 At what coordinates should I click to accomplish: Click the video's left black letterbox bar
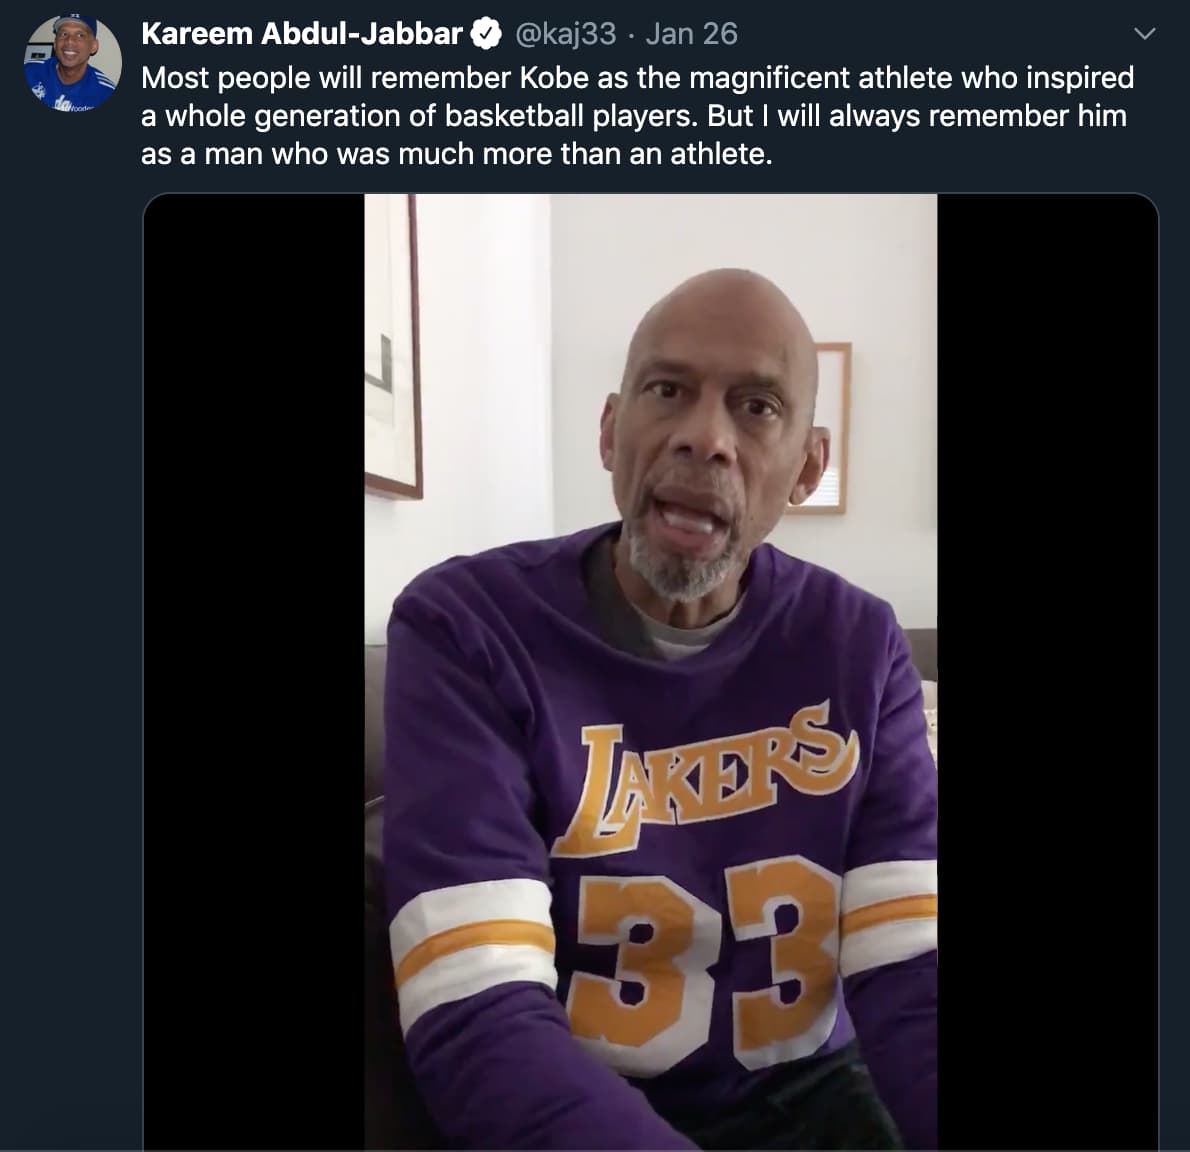click(254, 670)
